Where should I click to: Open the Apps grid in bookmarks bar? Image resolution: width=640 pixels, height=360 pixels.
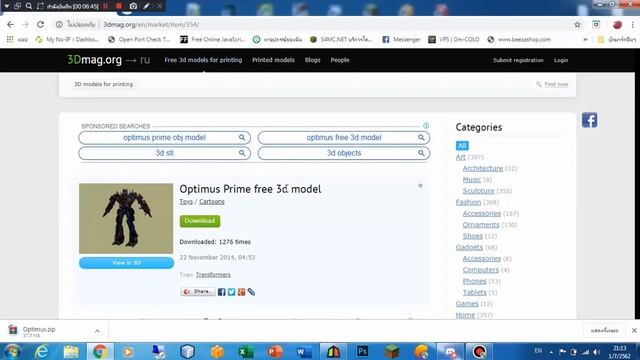(10, 39)
